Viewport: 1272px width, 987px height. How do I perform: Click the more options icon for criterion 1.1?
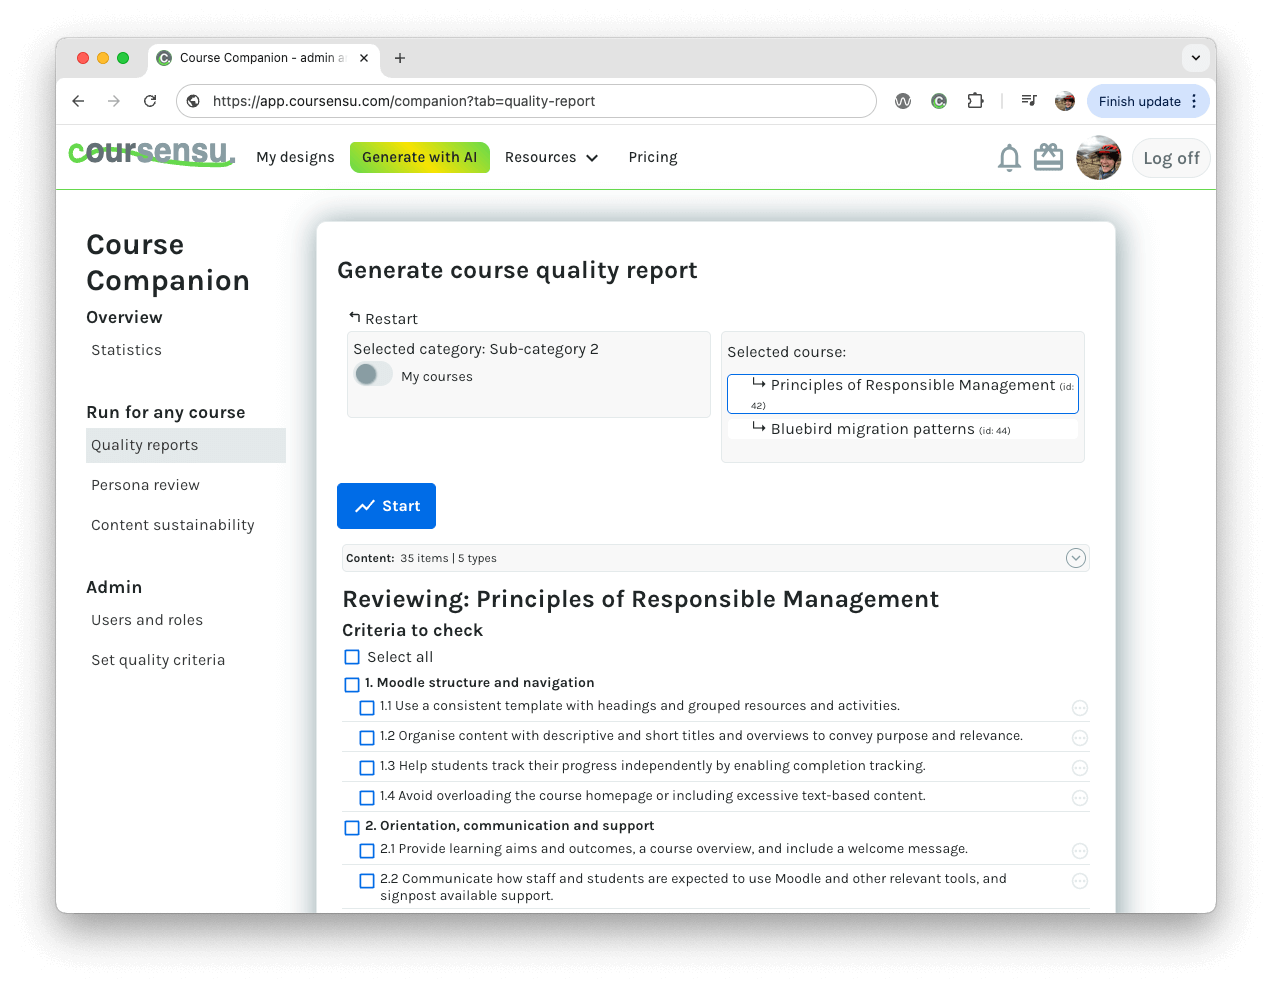1079,708
